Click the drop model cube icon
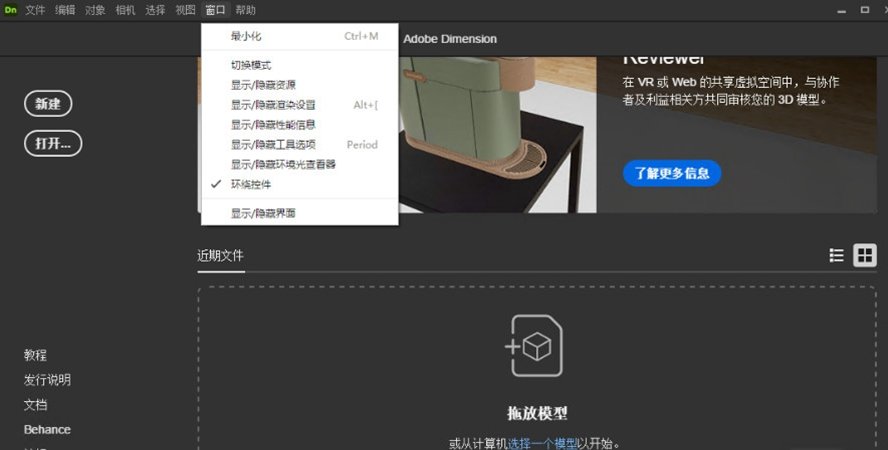The image size is (888, 450). coord(533,346)
